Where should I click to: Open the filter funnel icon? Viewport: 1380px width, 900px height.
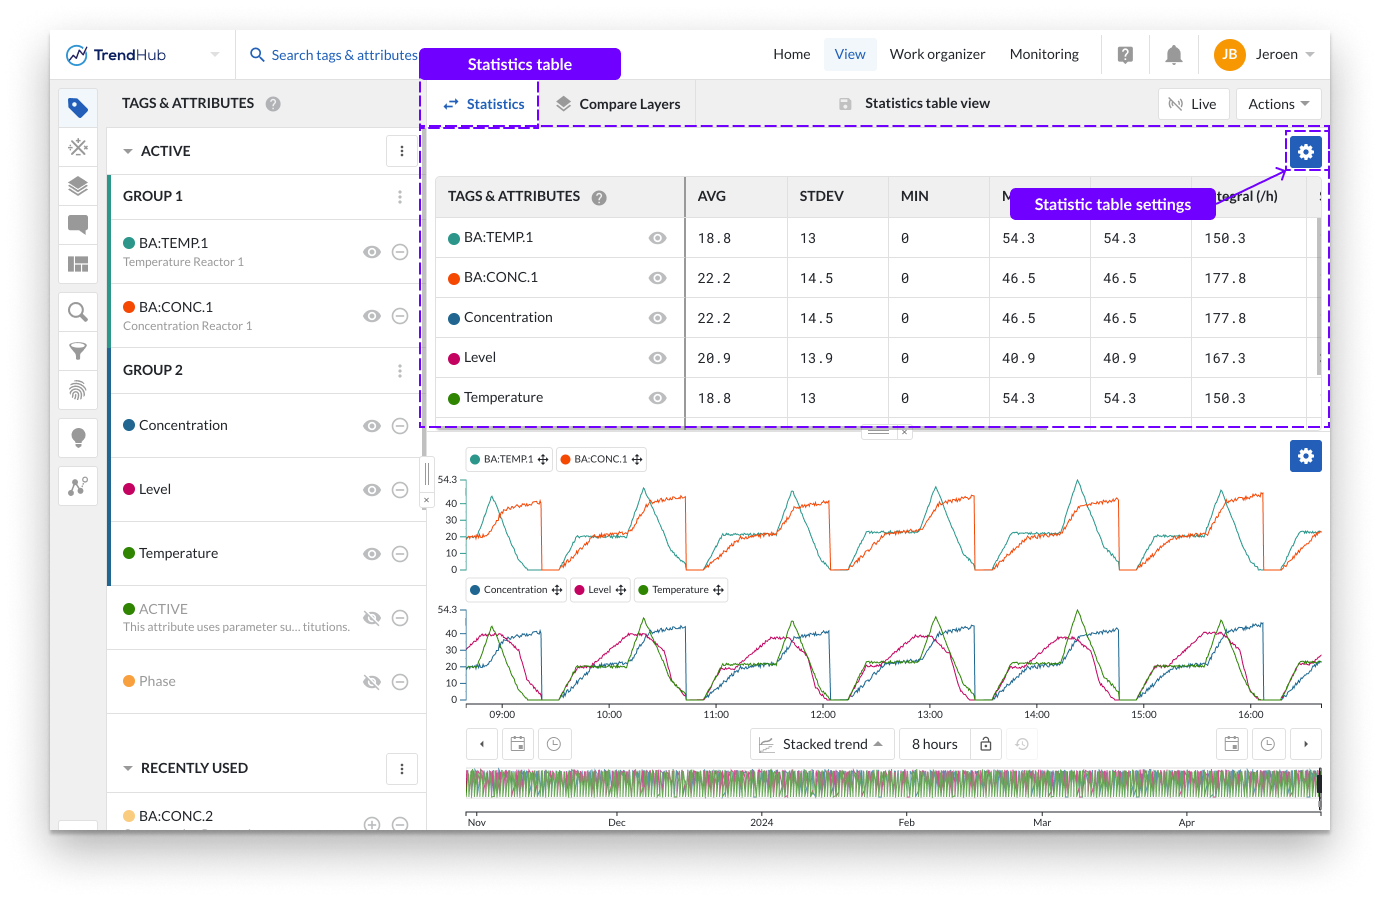[x=78, y=351]
